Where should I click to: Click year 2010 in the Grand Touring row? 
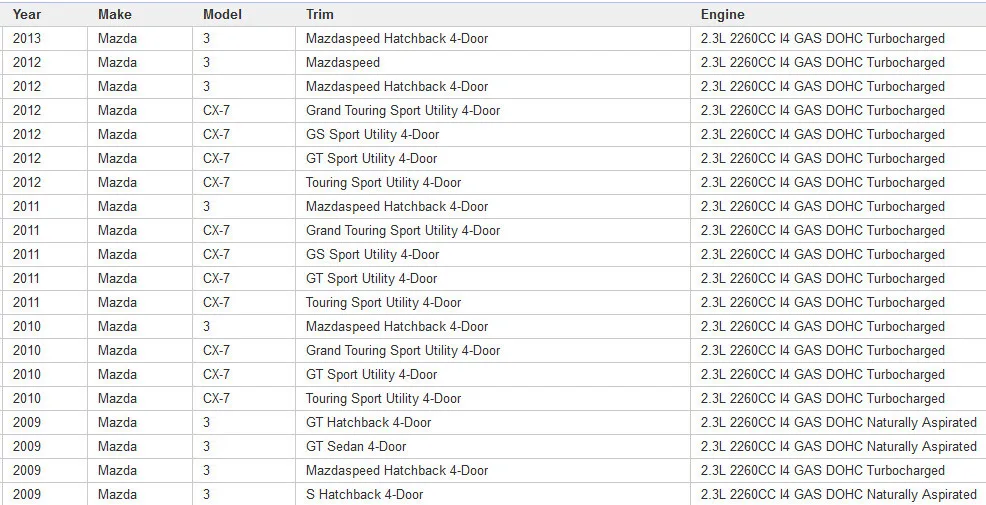pos(45,350)
